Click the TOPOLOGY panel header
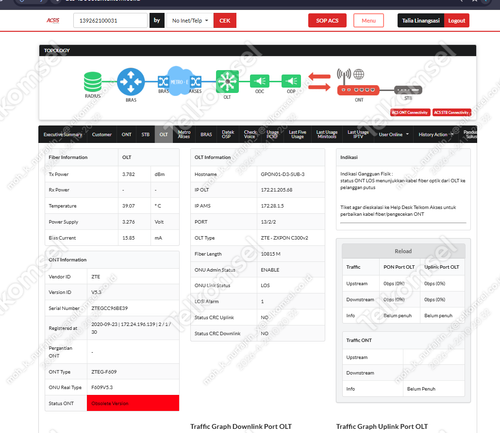 click(257, 50)
